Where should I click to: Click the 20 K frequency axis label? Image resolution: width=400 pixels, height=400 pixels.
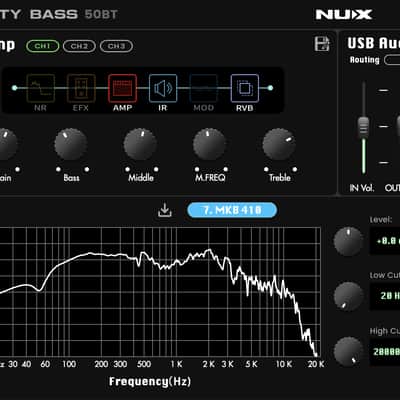tap(316, 364)
